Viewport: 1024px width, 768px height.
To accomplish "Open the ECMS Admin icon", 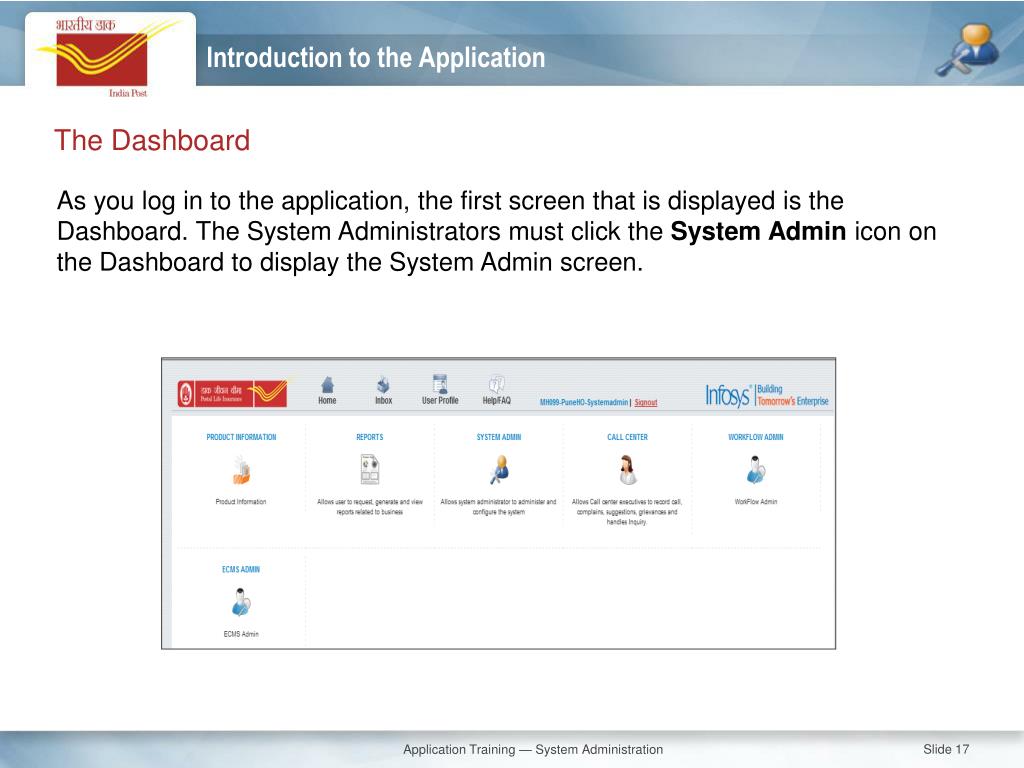I will (241, 602).
